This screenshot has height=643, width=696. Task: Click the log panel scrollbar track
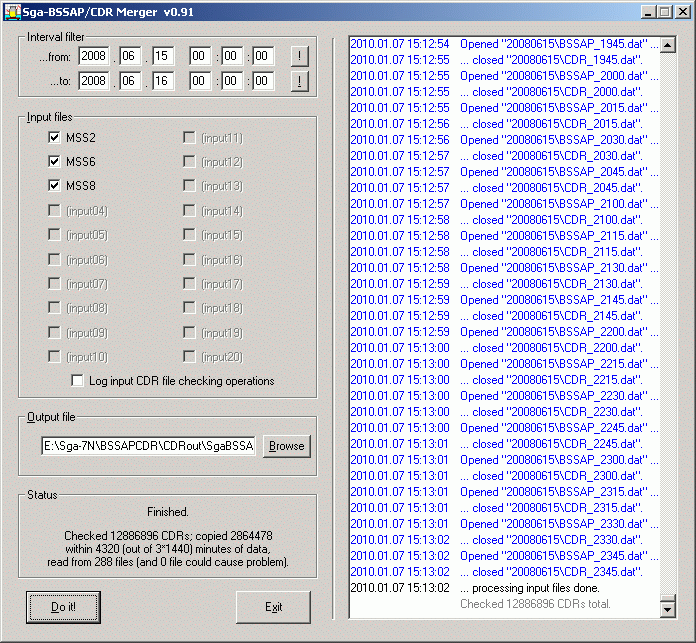click(x=668, y=324)
